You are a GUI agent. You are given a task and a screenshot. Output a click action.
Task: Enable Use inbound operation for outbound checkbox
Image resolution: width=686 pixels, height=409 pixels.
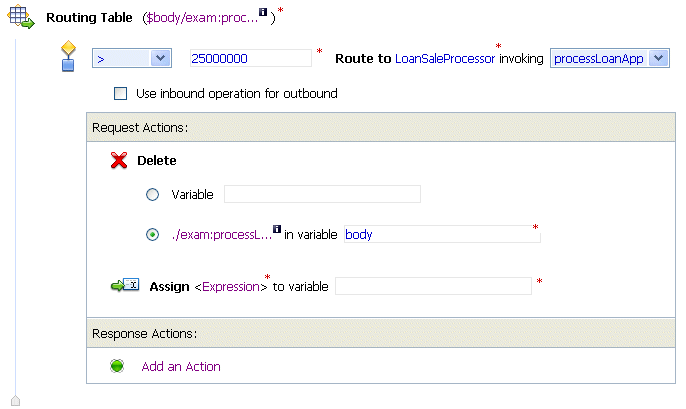click(120, 94)
